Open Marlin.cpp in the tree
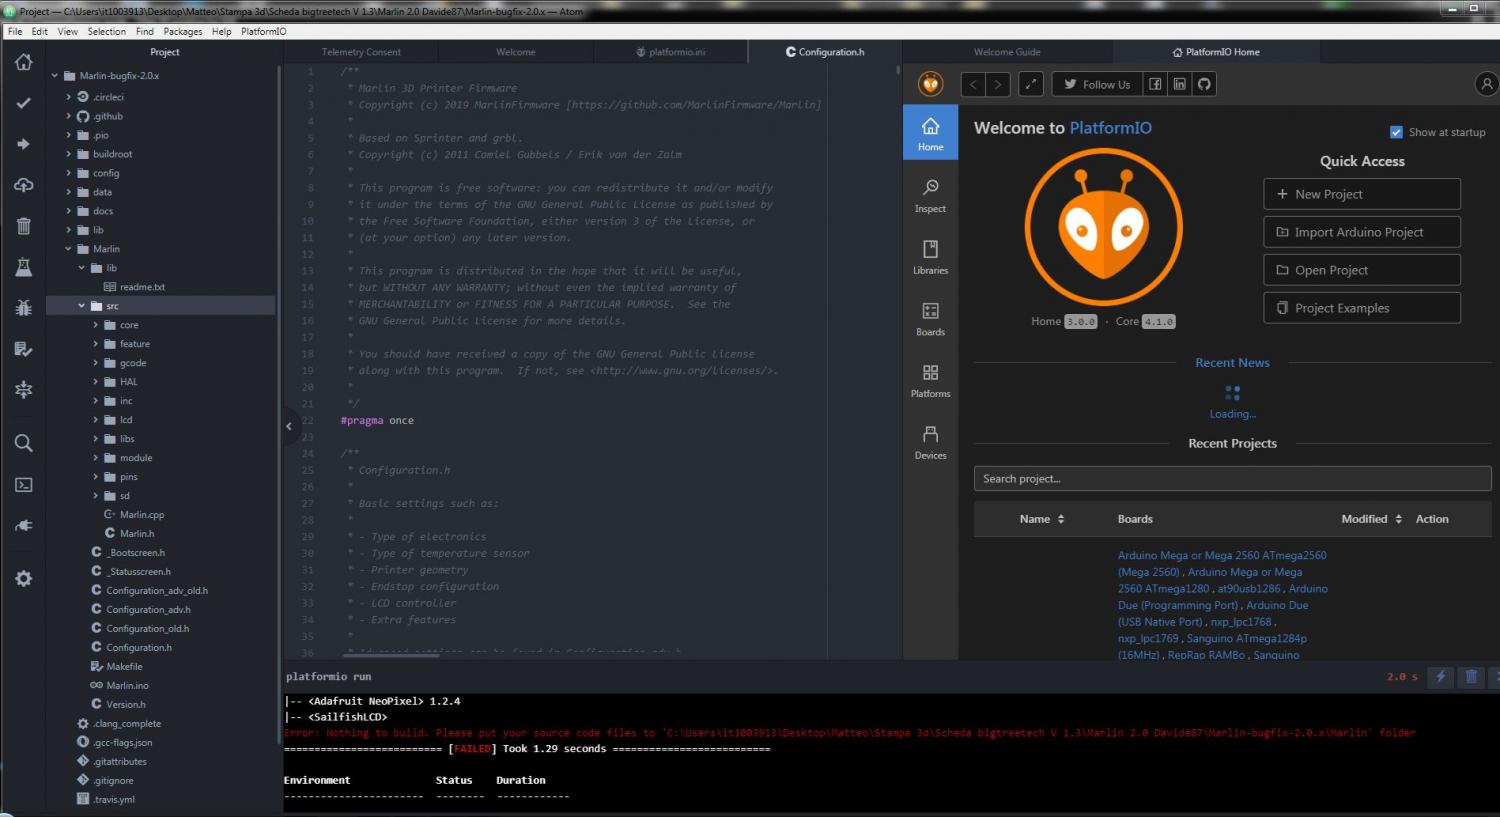Image resolution: width=1500 pixels, height=817 pixels. (142, 515)
